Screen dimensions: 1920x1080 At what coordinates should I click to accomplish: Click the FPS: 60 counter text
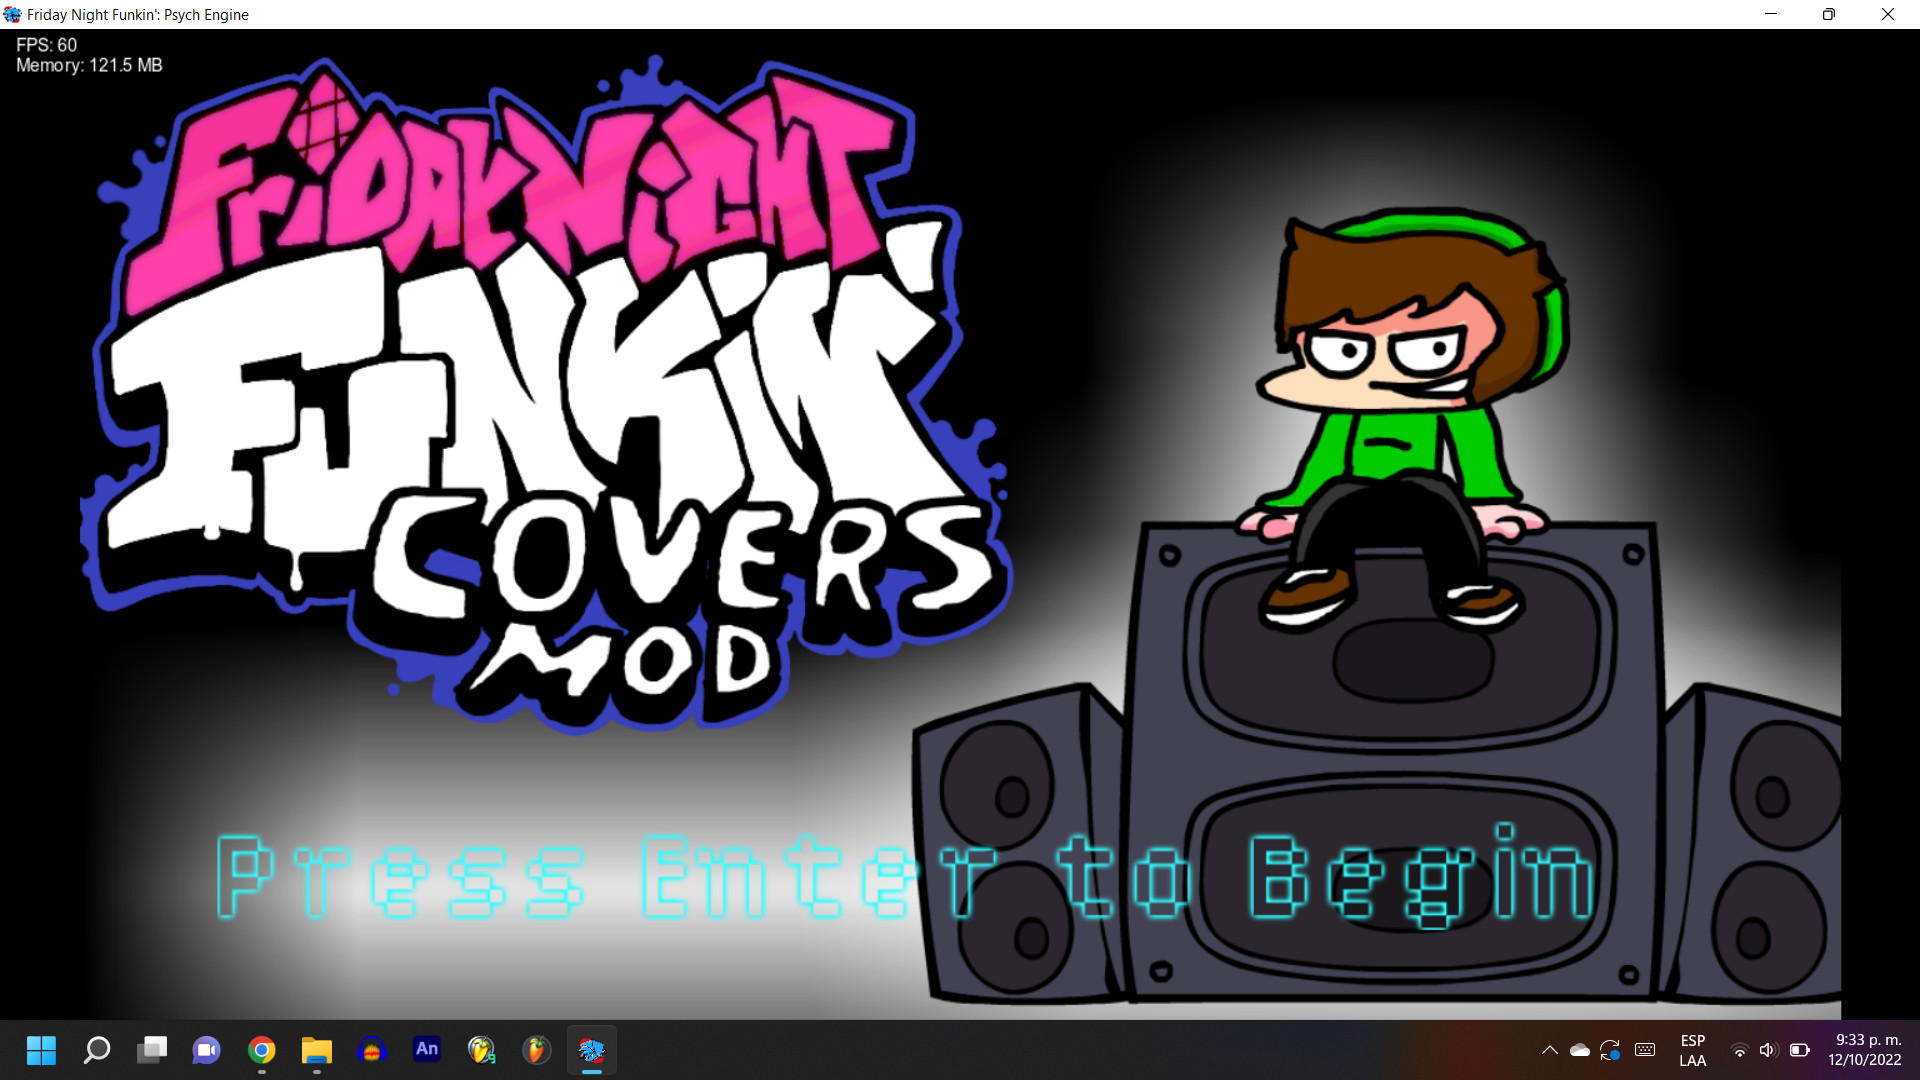[47, 45]
